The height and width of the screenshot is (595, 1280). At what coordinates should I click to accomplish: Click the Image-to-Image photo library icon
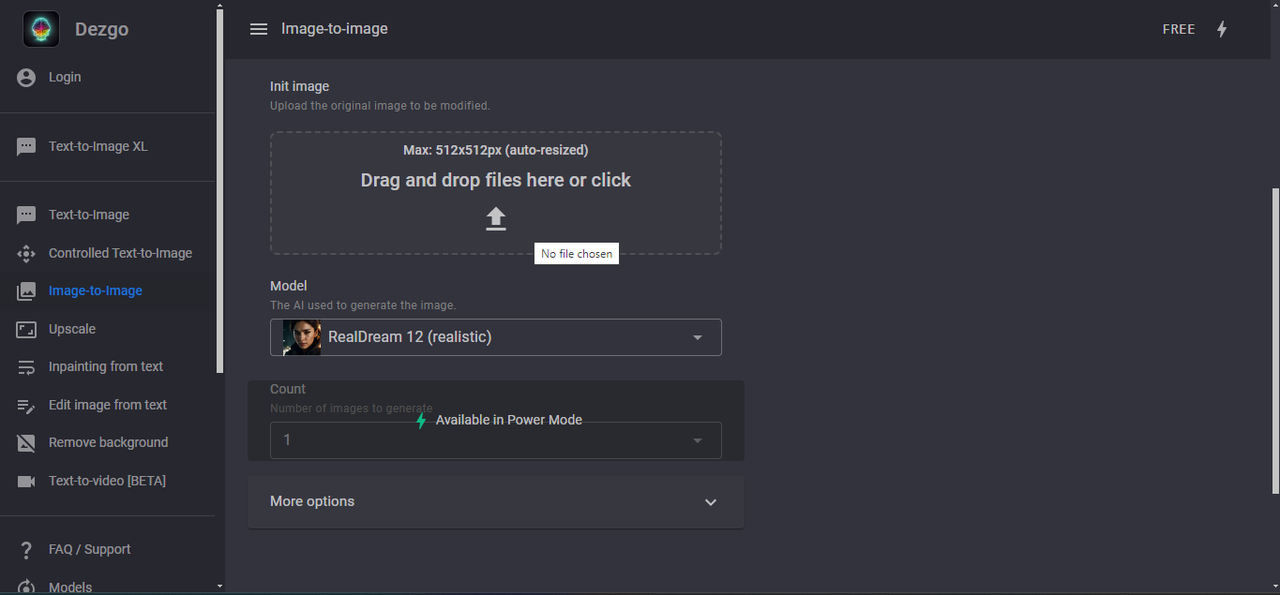(x=27, y=291)
